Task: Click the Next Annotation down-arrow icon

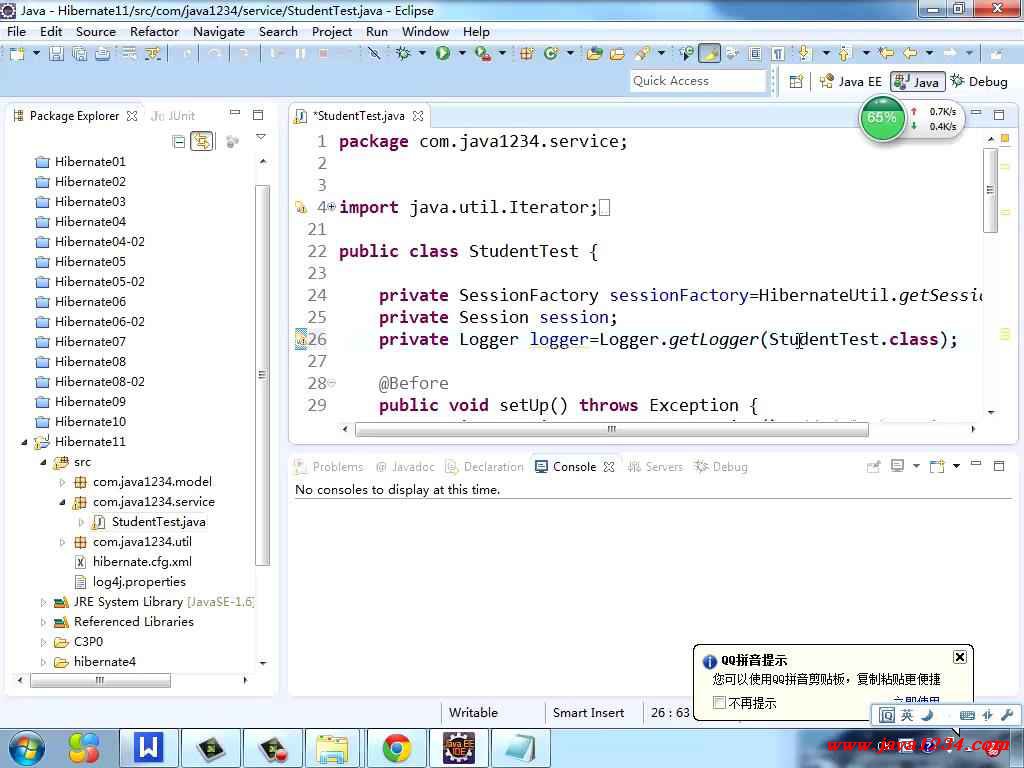Action: coord(804,54)
